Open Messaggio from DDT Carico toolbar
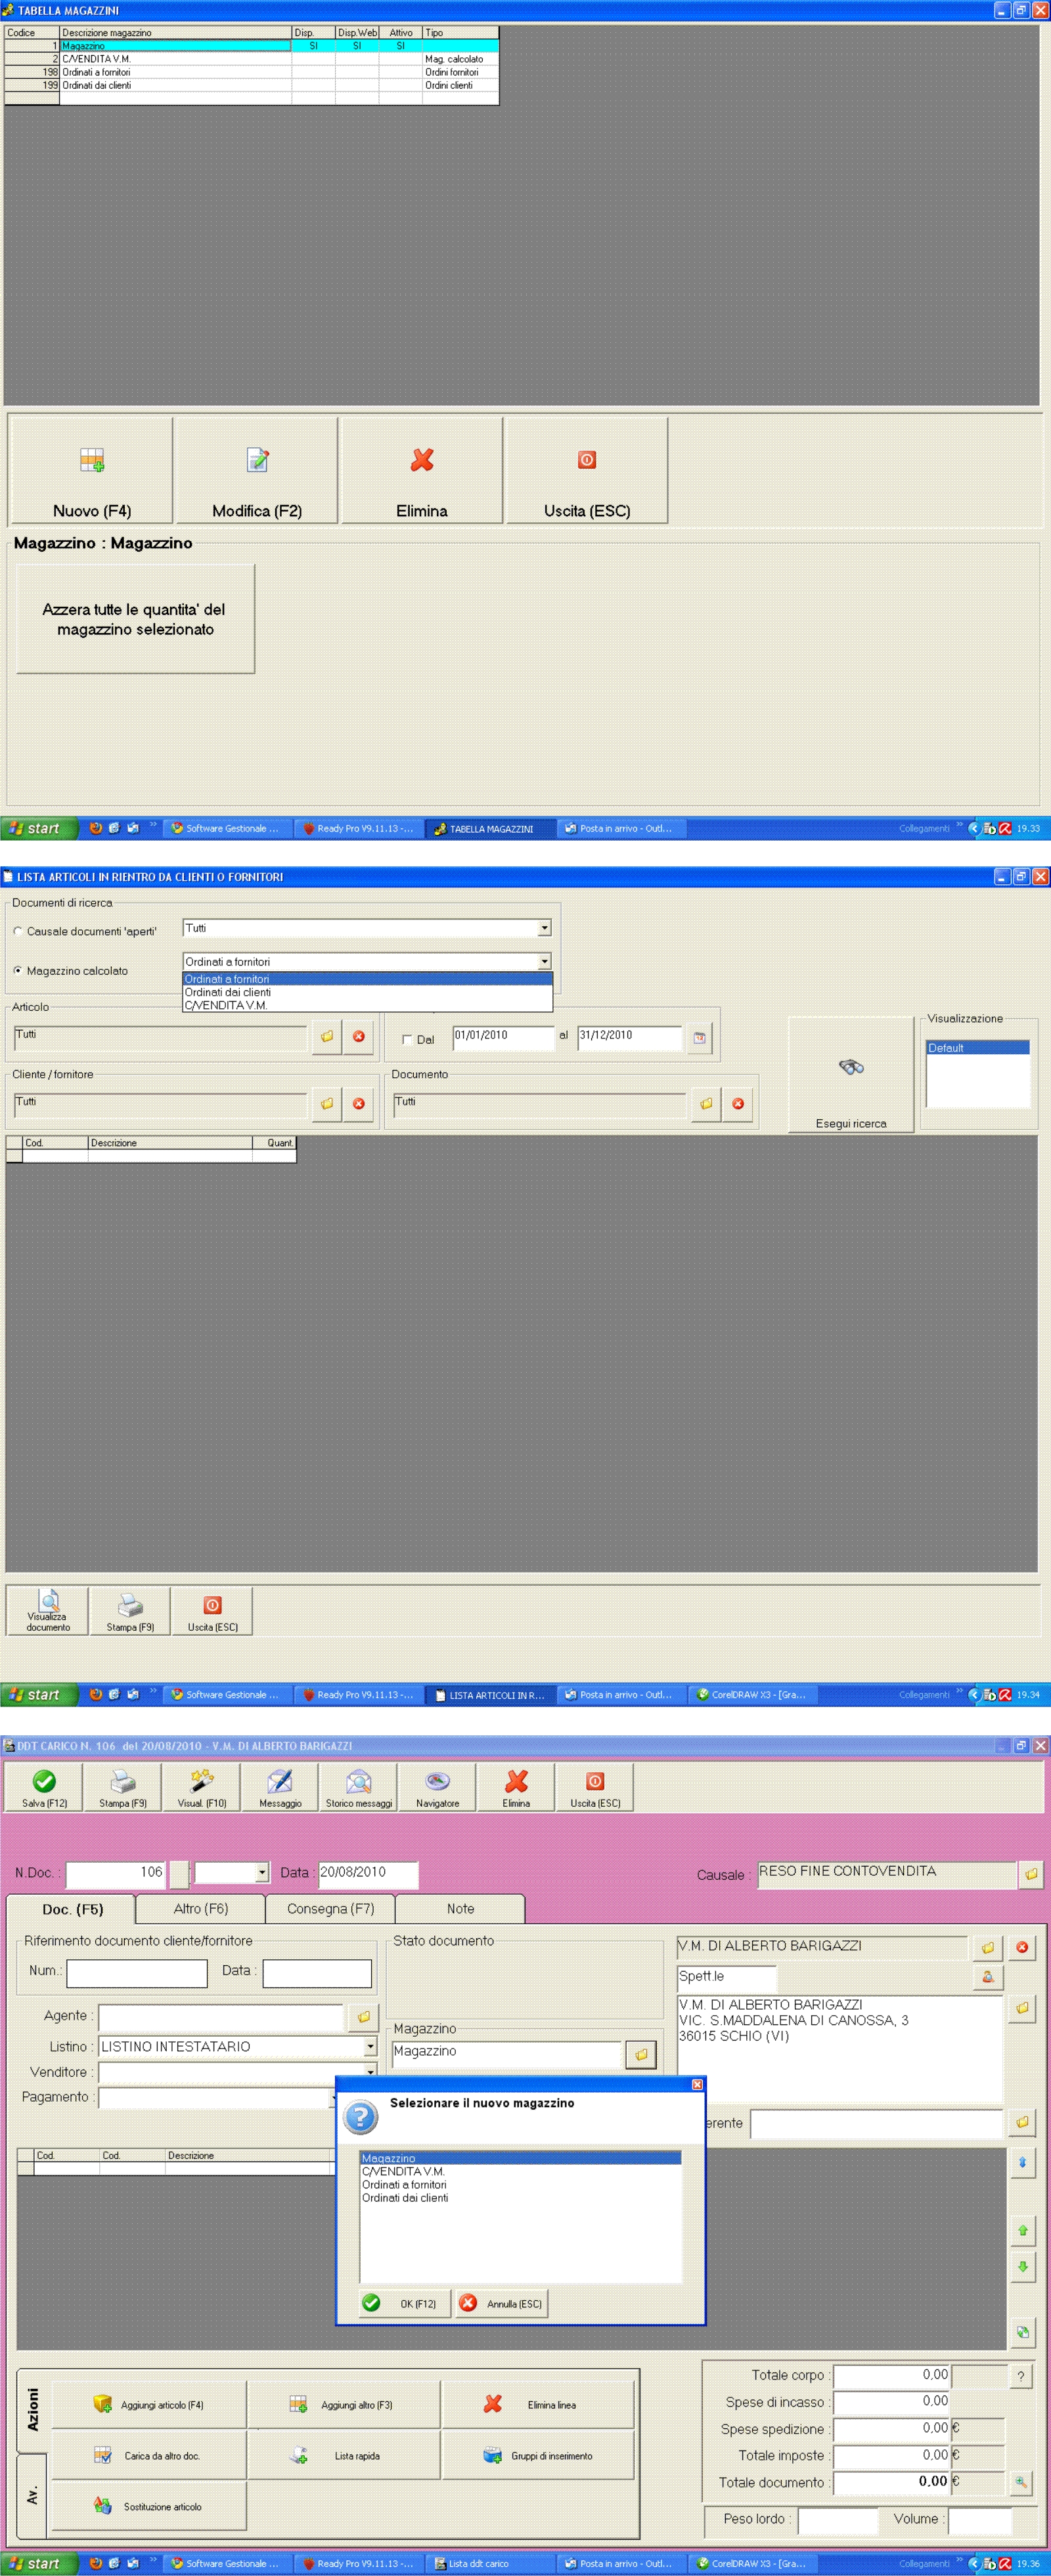1051x2576 pixels. (x=280, y=1787)
